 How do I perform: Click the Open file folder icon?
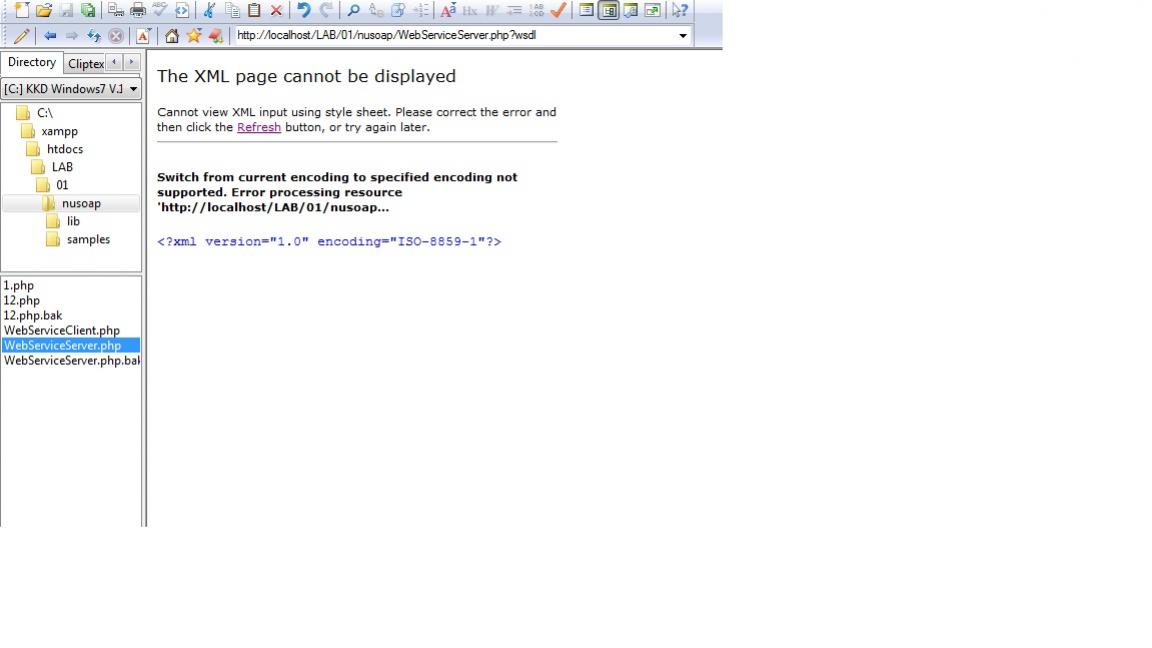(x=44, y=10)
